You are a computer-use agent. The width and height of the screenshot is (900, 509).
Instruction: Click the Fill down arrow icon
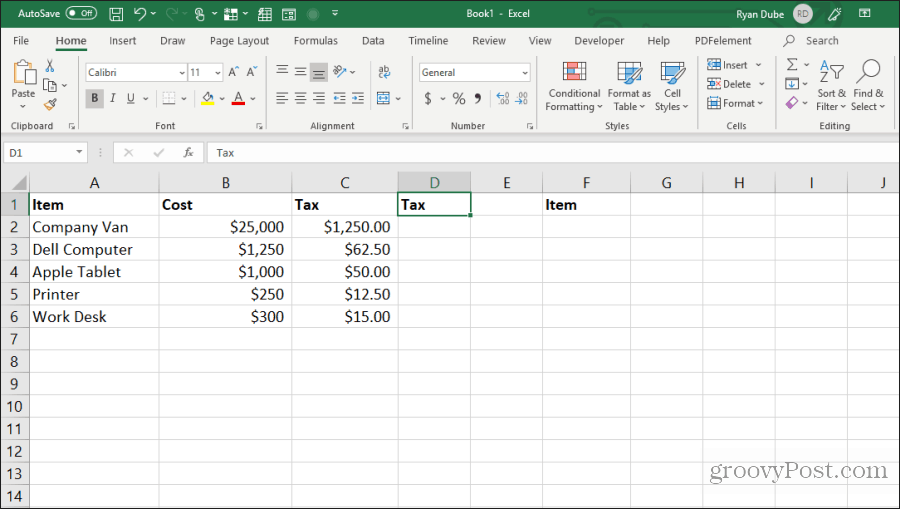(x=792, y=84)
